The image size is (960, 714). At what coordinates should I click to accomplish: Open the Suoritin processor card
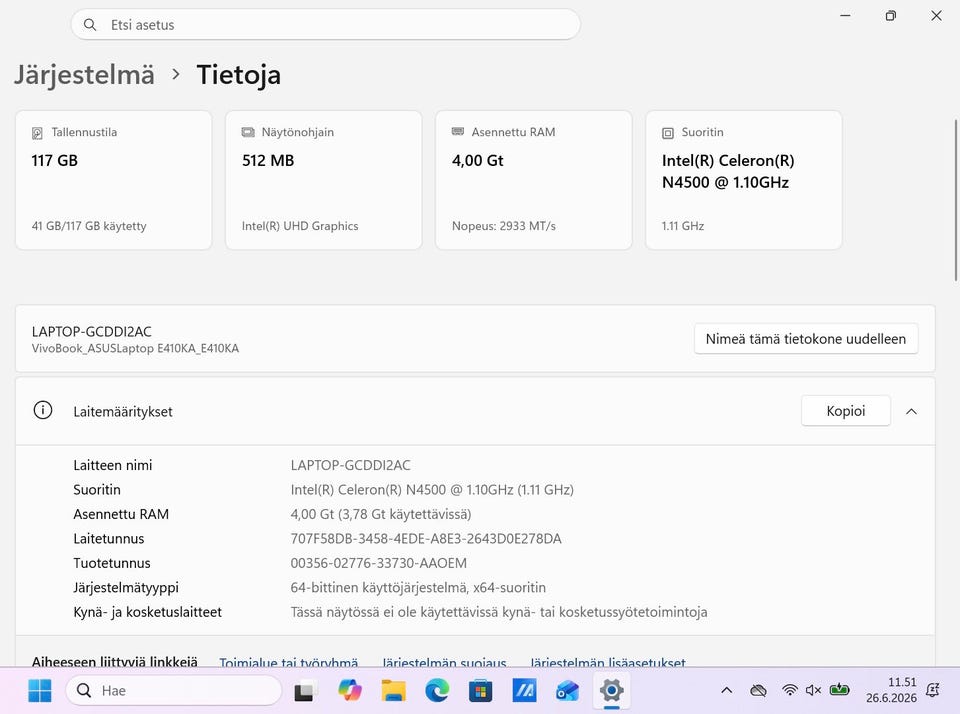pos(744,180)
